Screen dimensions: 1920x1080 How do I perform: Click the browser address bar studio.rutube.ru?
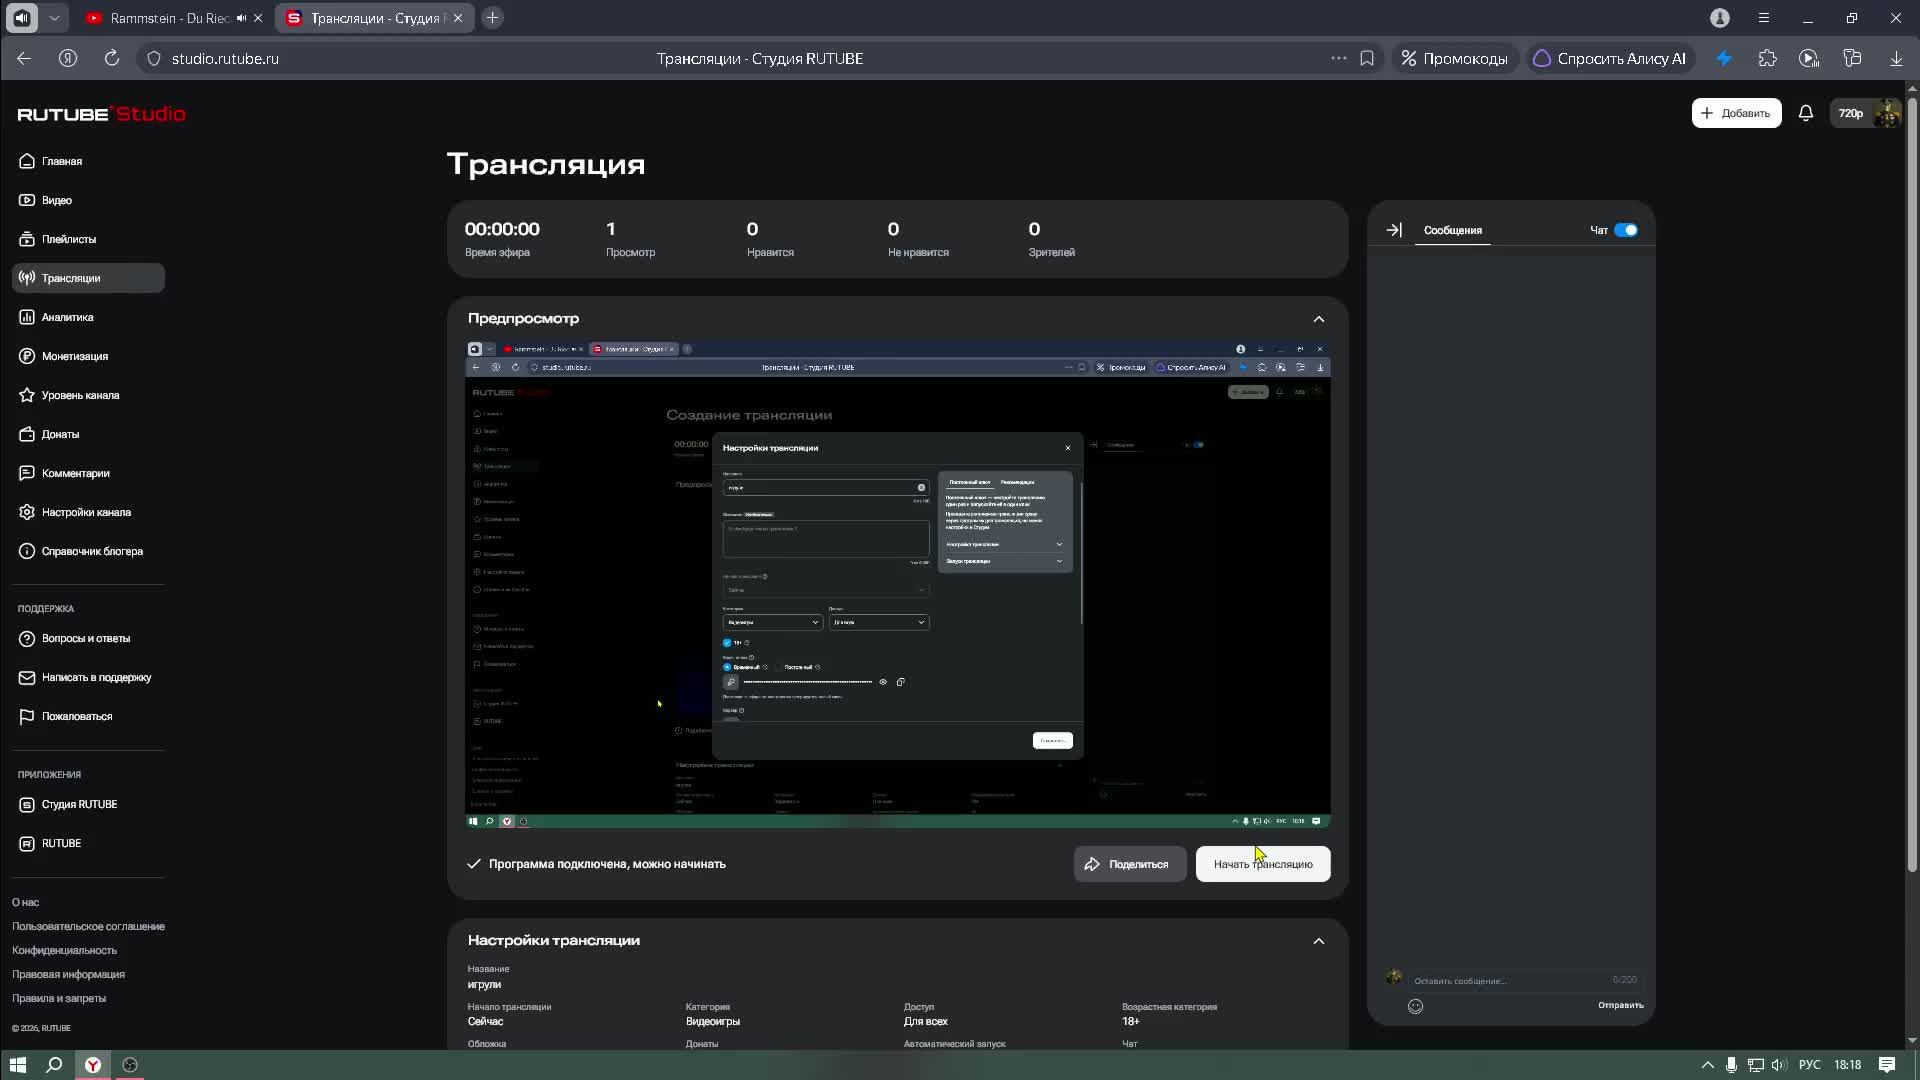(225, 58)
